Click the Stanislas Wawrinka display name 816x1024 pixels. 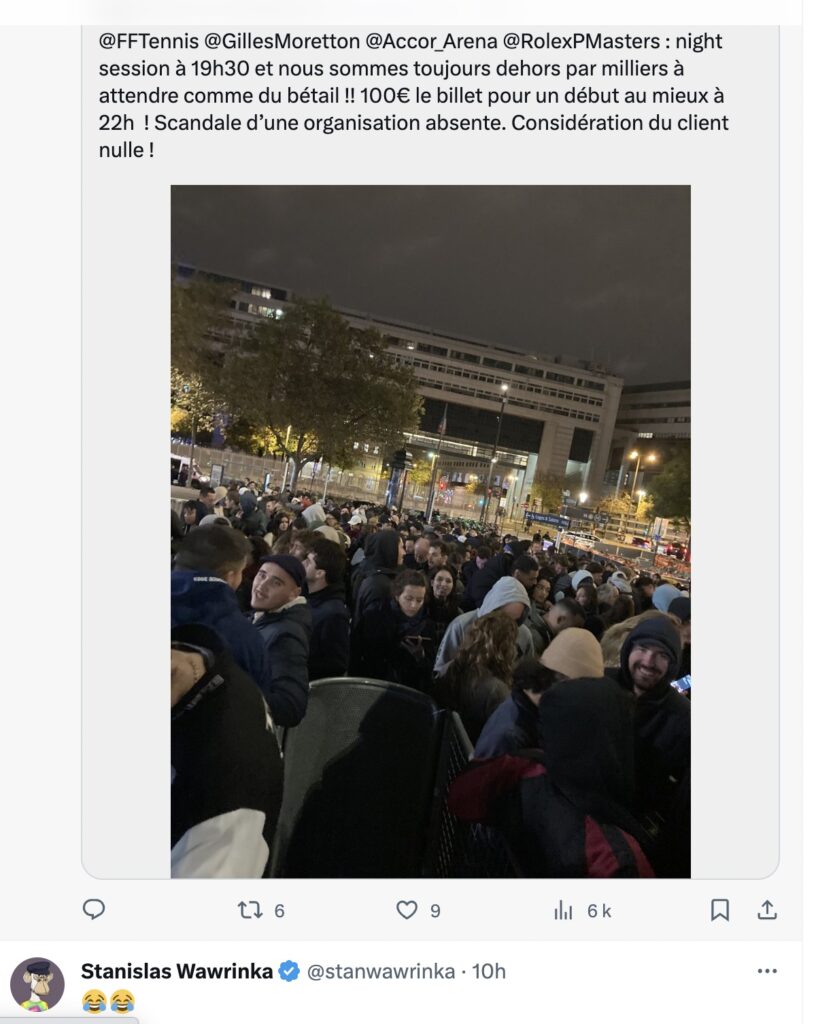tap(177, 971)
